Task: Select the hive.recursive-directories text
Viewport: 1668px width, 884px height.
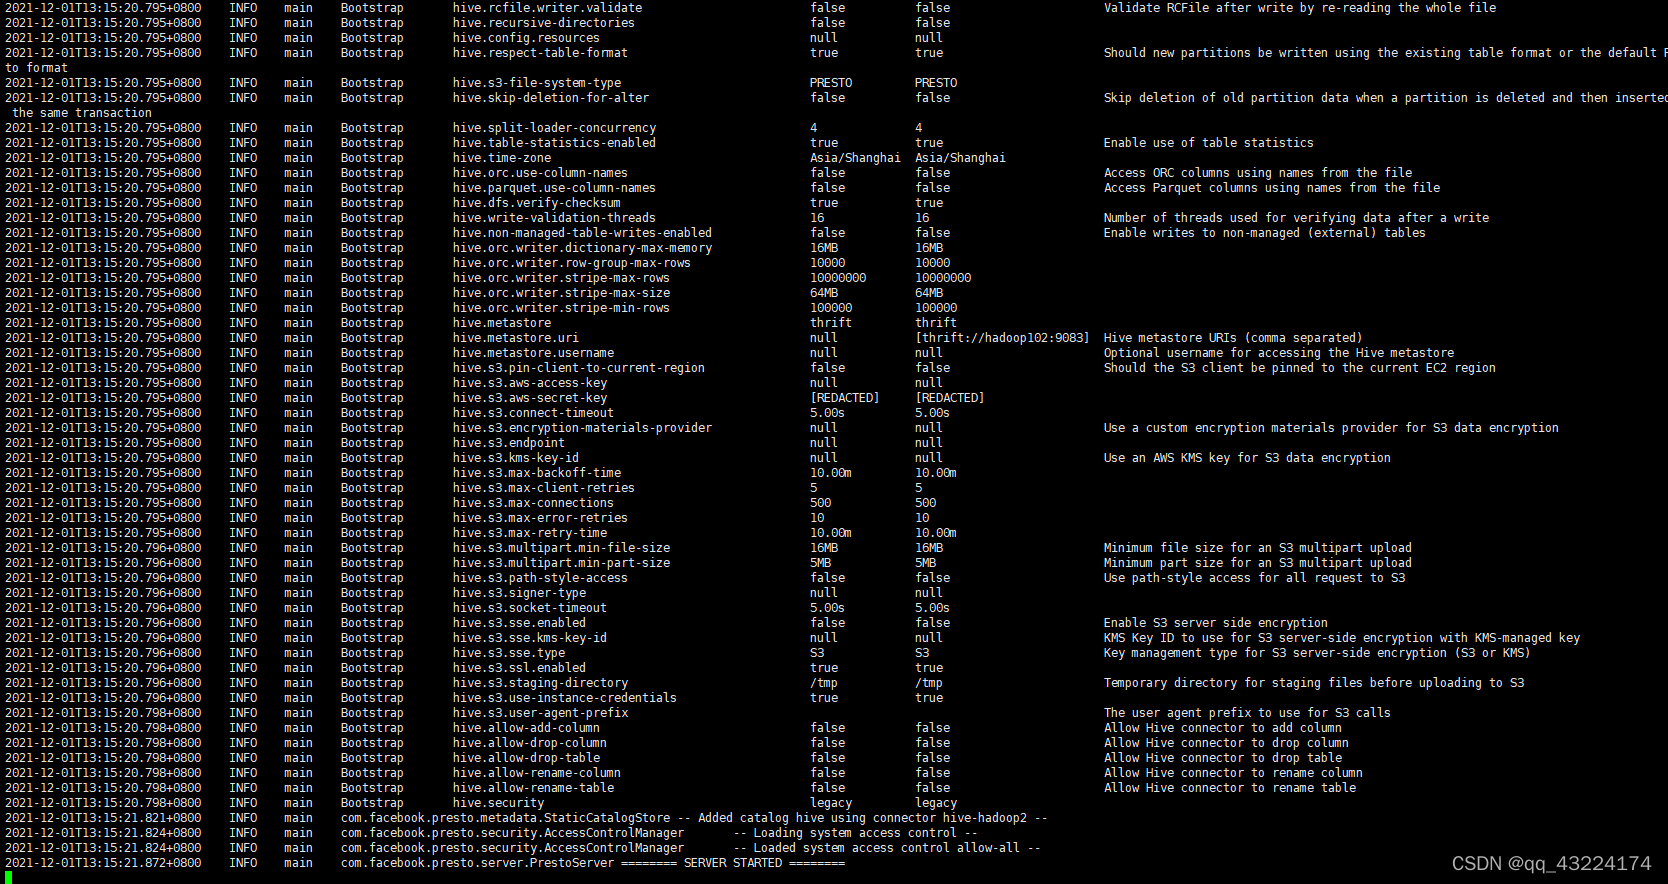Action: click(x=543, y=23)
